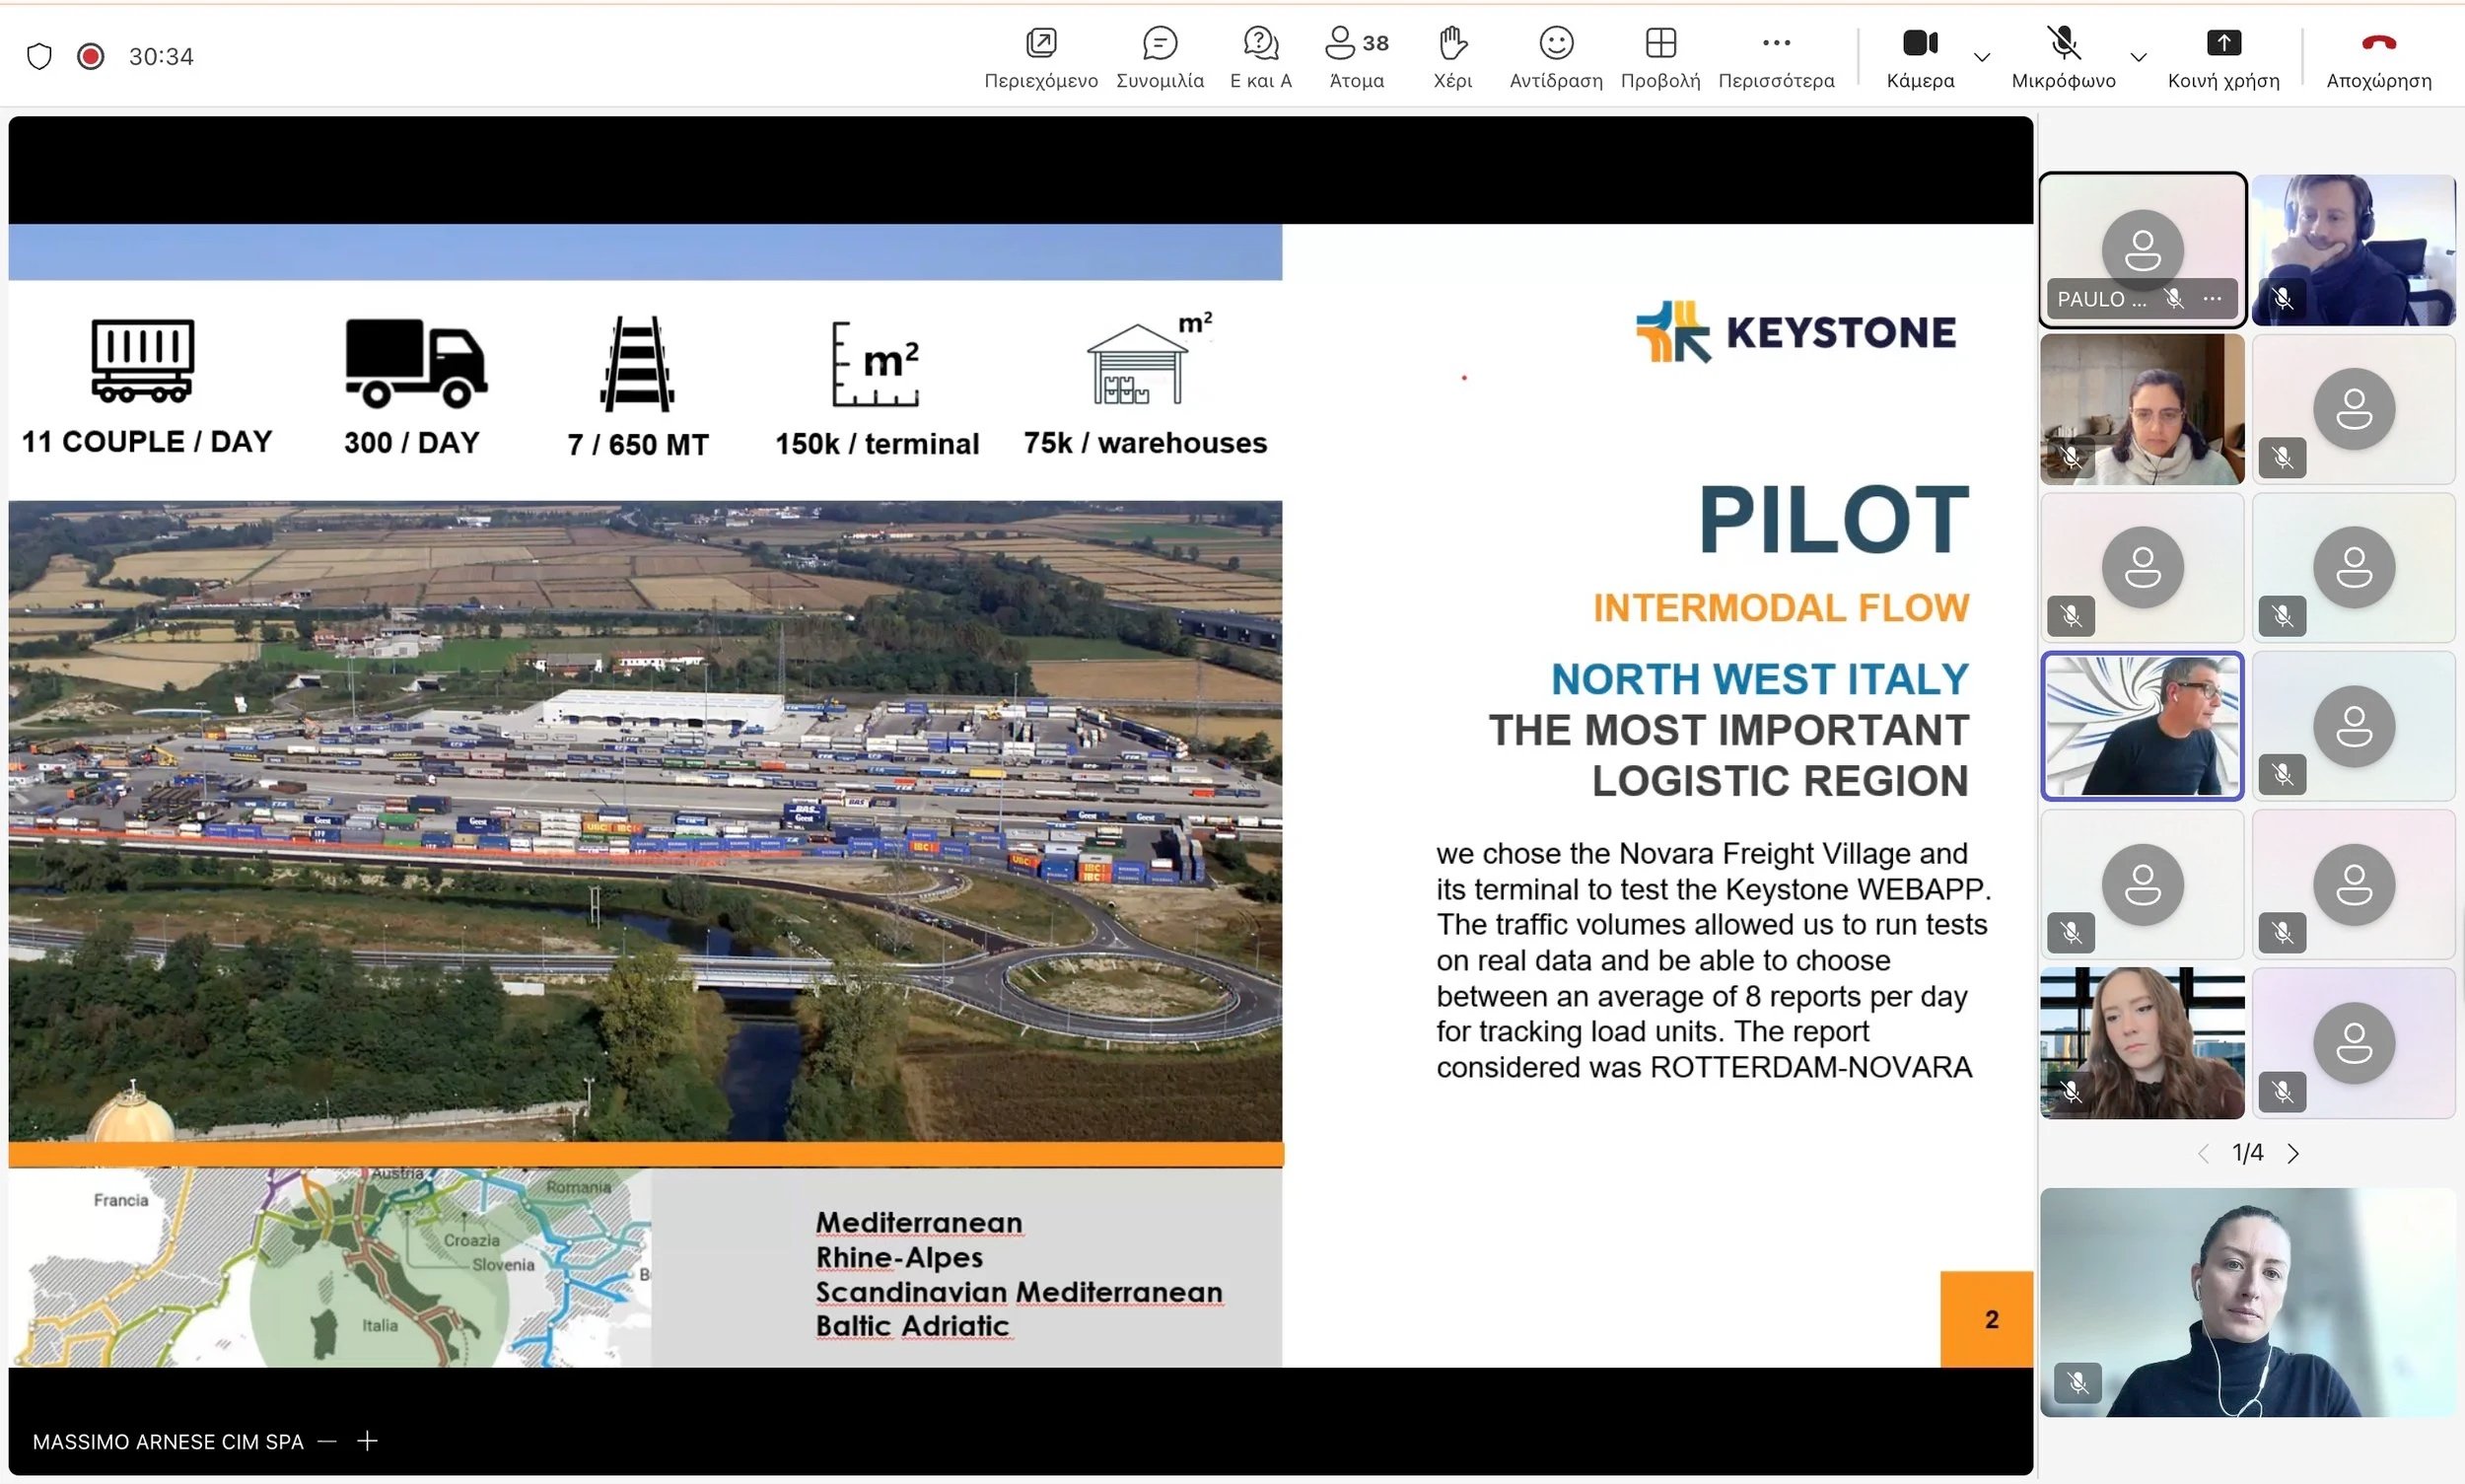2465x1484 pixels.
Task: Click the recording indicator dot
Action: [x=90, y=55]
